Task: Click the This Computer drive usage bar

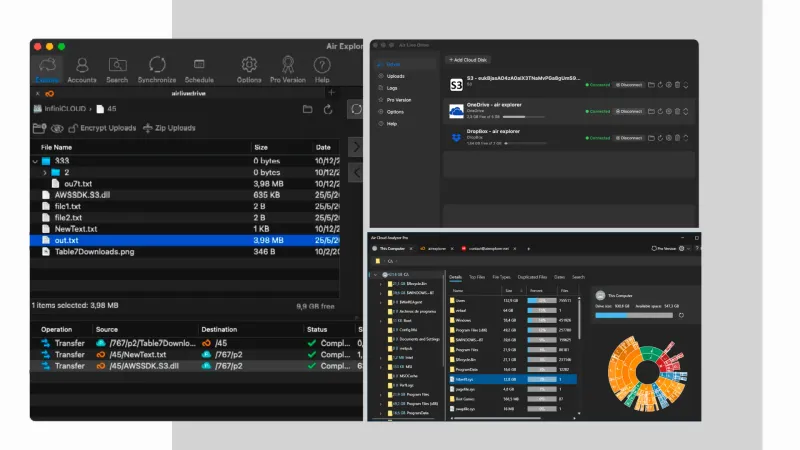Action: tap(634, 315)
